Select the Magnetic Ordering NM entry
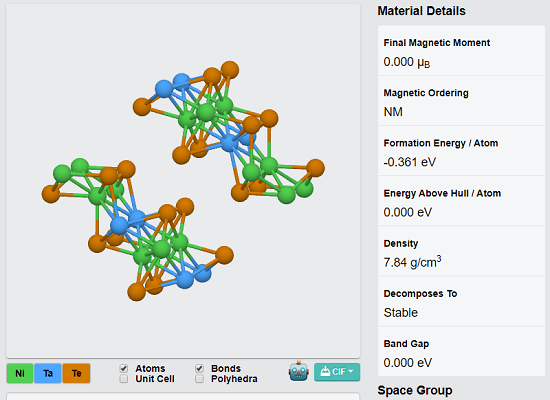550x400 pixels. coord(462,101)
